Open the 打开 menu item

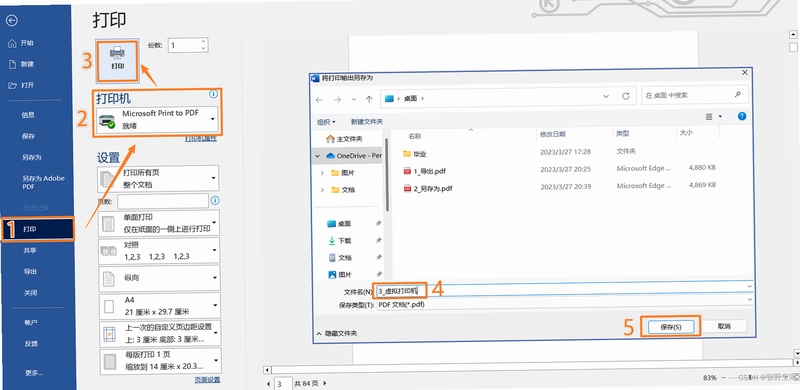coord(21,85)
